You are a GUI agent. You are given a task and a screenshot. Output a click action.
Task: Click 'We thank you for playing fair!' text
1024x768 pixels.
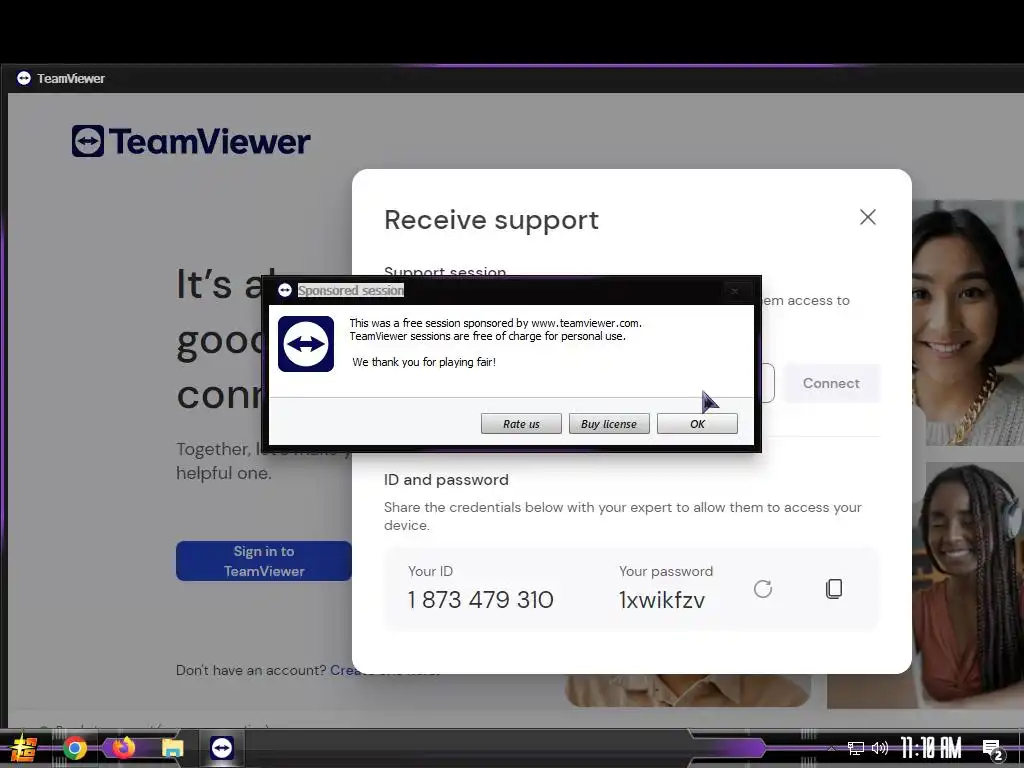(424, 362)
